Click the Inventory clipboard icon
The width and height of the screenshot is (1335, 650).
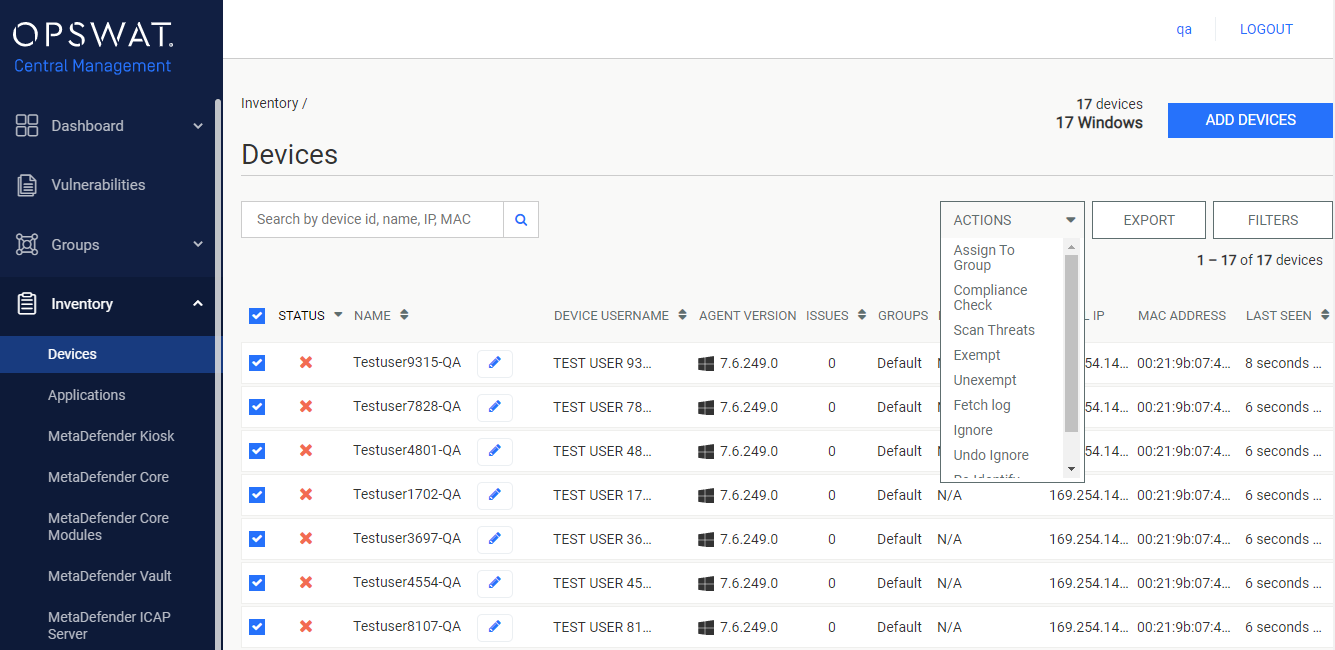pyautogui.click(x=27, y=304)
